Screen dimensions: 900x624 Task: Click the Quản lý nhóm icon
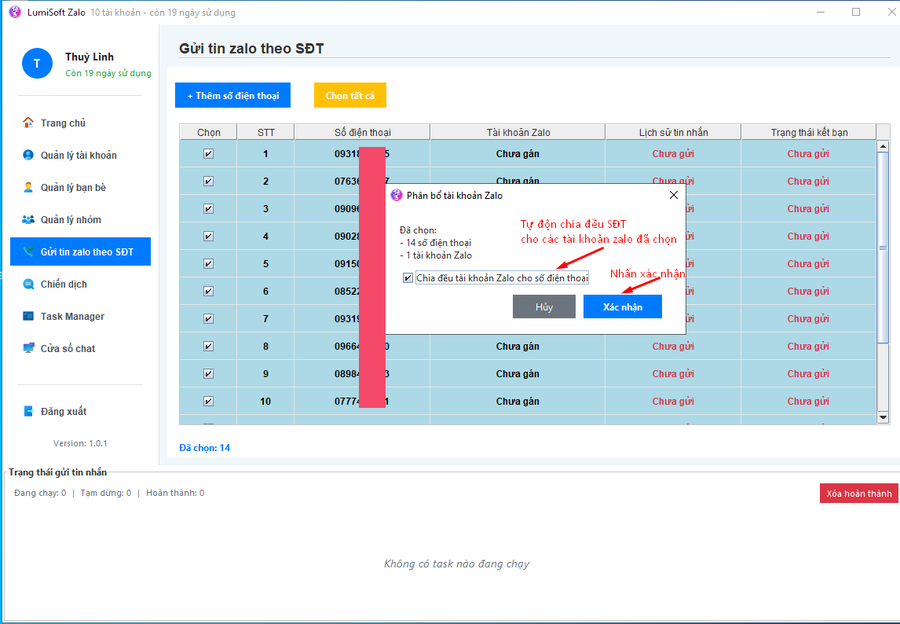pos(28,220)
